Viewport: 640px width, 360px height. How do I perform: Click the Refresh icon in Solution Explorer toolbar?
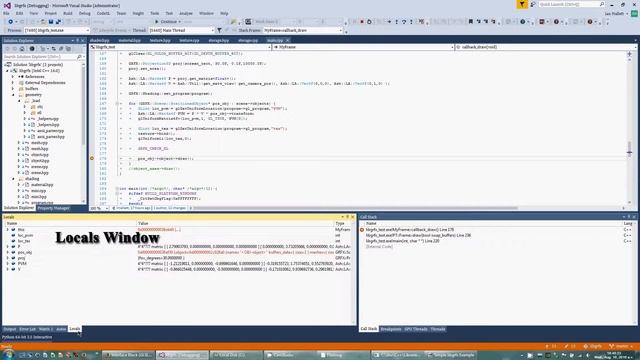tap(53, 49)
